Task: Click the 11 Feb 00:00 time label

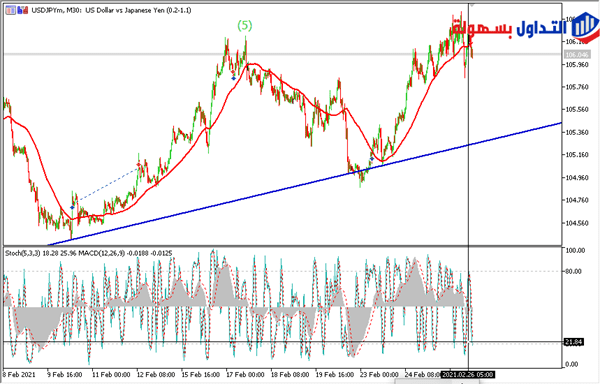Action: [111, 374]
